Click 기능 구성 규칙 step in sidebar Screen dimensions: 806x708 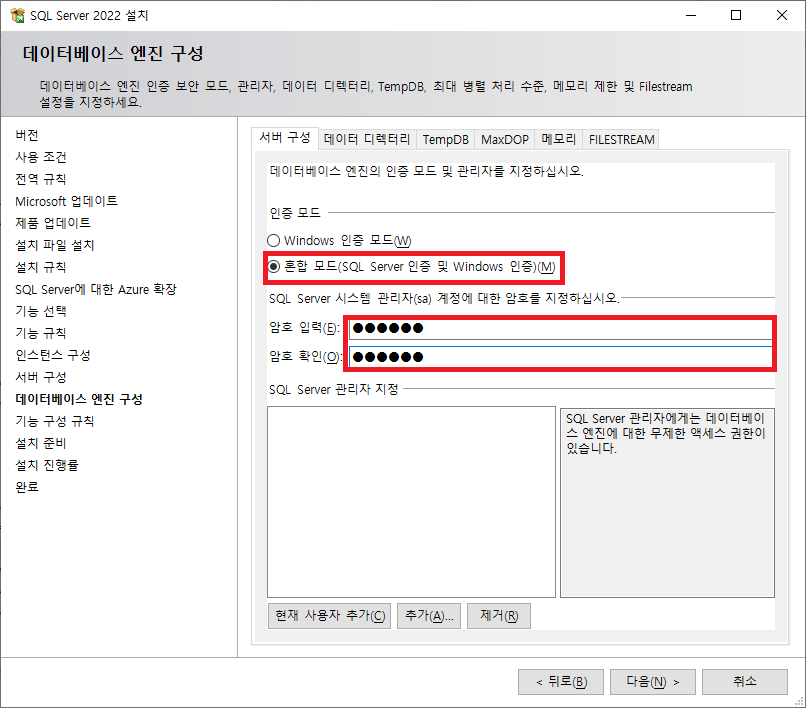tap(54, 422)
